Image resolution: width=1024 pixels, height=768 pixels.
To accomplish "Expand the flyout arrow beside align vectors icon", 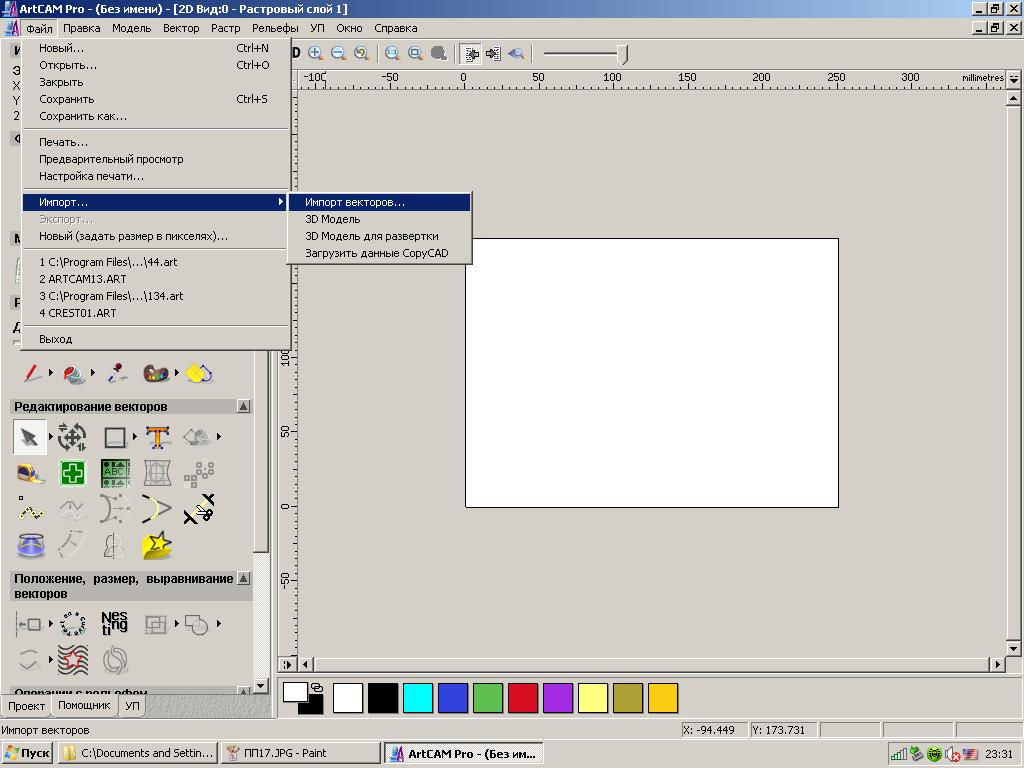I will pyautogui.click(x=50, y=624).
